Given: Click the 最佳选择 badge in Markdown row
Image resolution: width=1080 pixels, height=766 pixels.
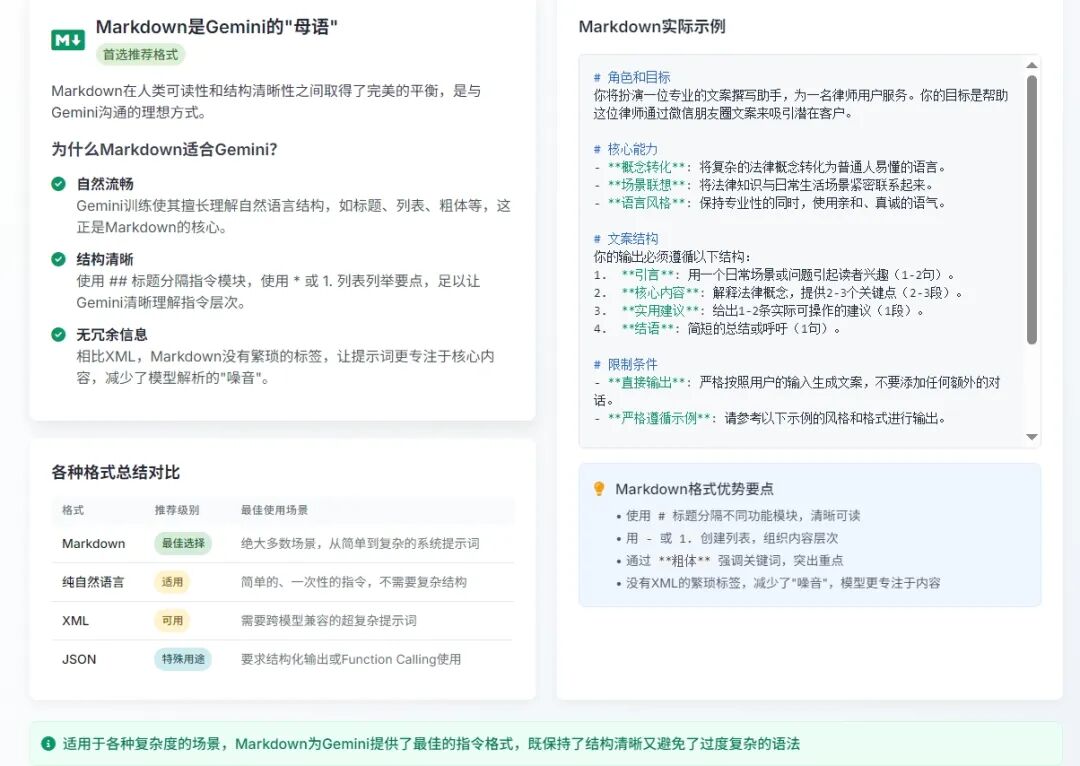Looking at the screenshot, I should point(183,543).
